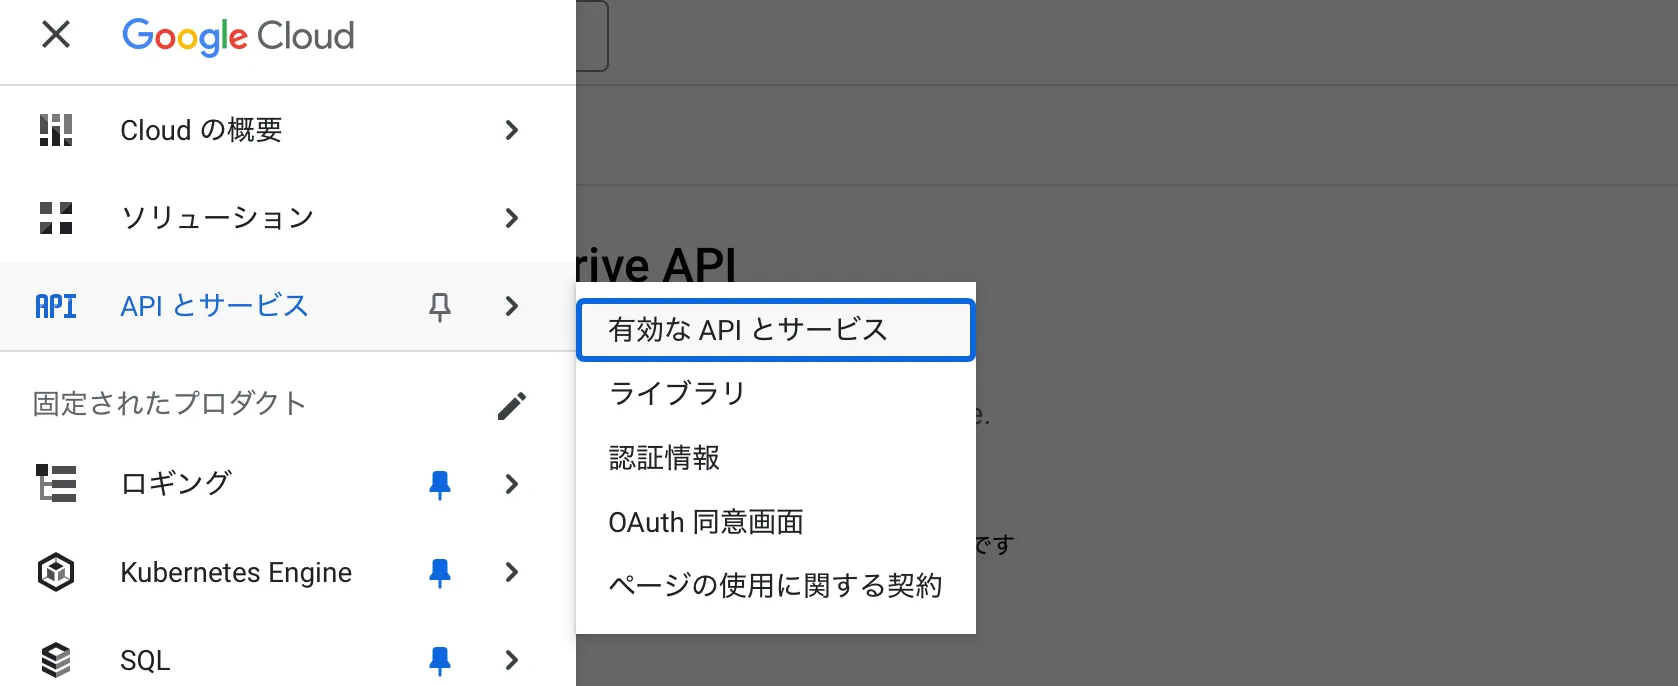1678x686 pixels.
Task: Click the SQL stacked layers icon
Action: pyautogui.click(x=56, y=660)
